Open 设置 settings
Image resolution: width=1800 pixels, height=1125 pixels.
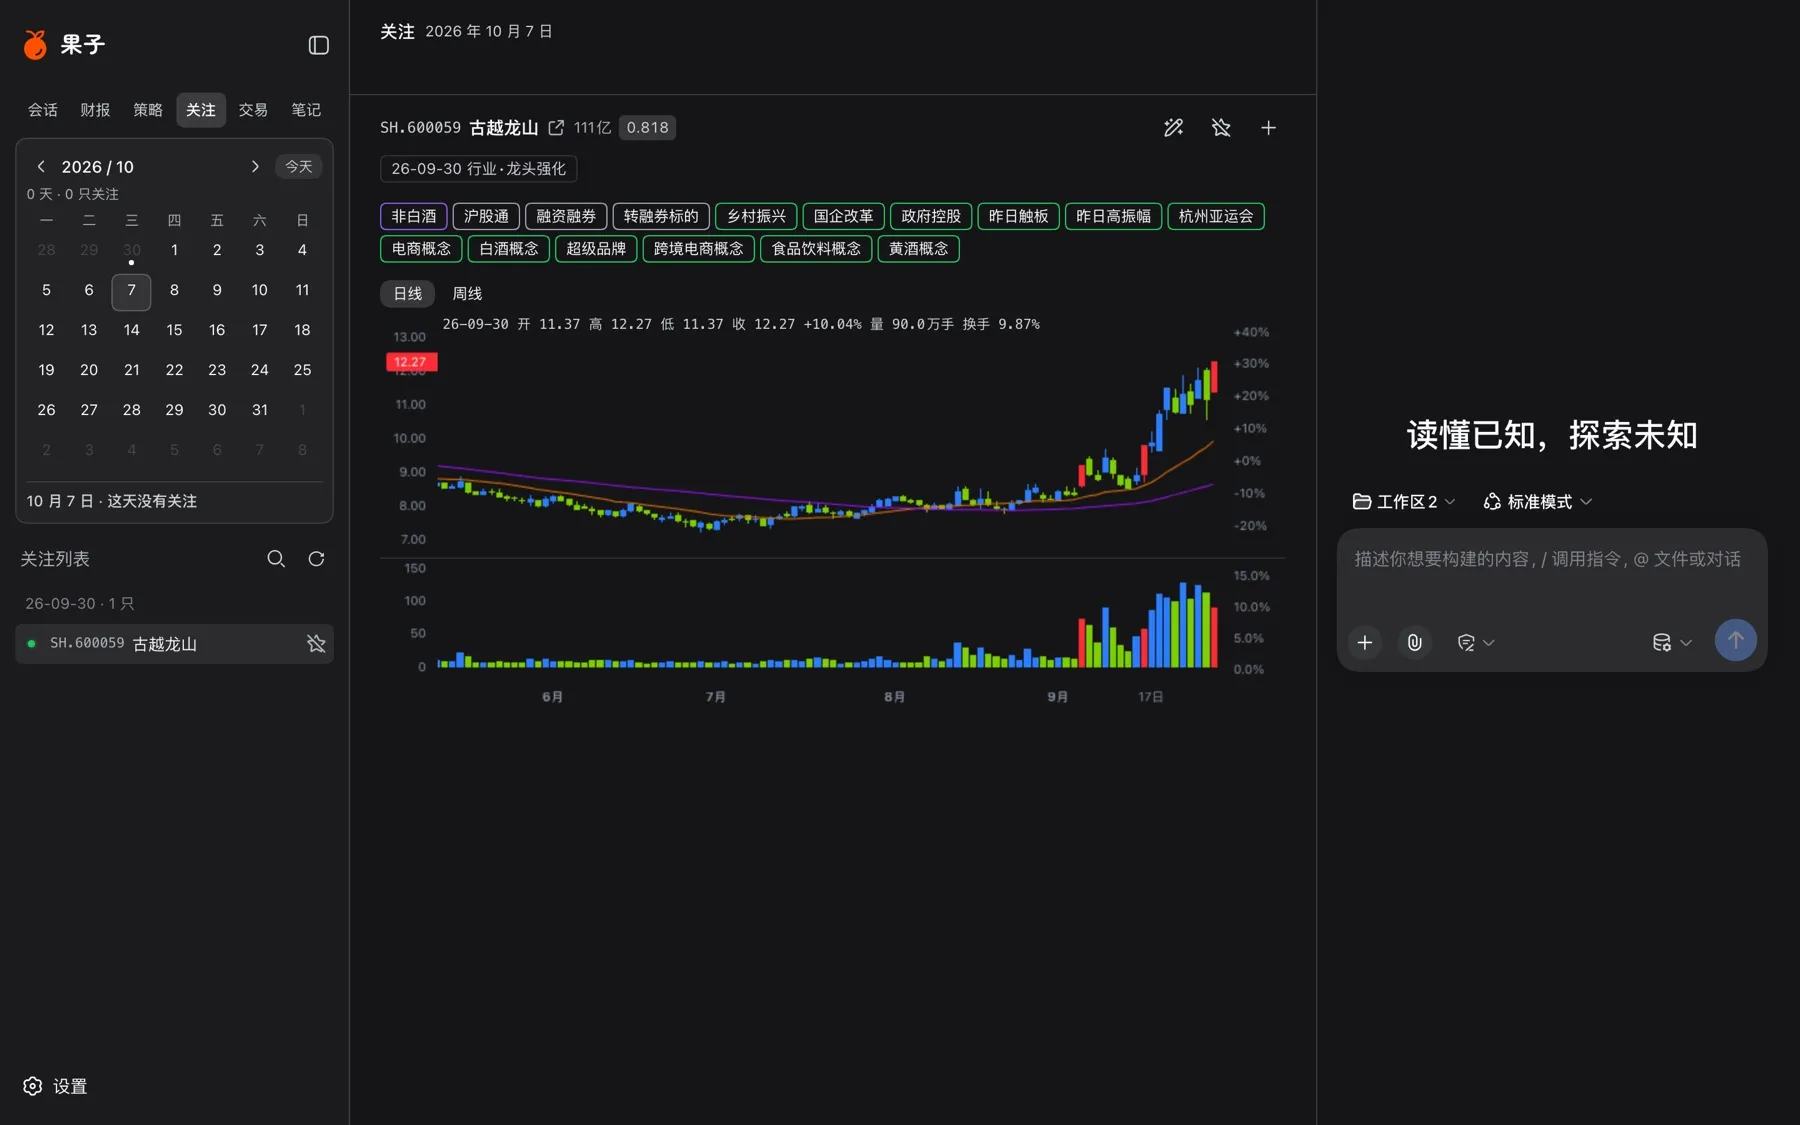click(55, 1086)
